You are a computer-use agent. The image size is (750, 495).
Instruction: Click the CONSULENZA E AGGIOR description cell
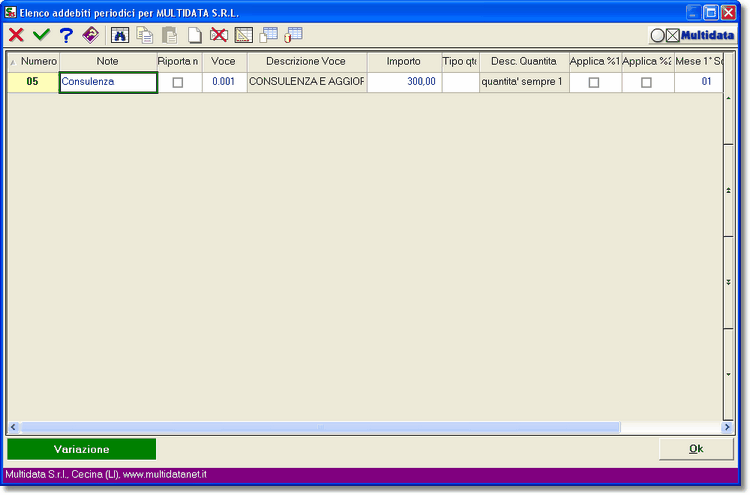coord(307,82)
